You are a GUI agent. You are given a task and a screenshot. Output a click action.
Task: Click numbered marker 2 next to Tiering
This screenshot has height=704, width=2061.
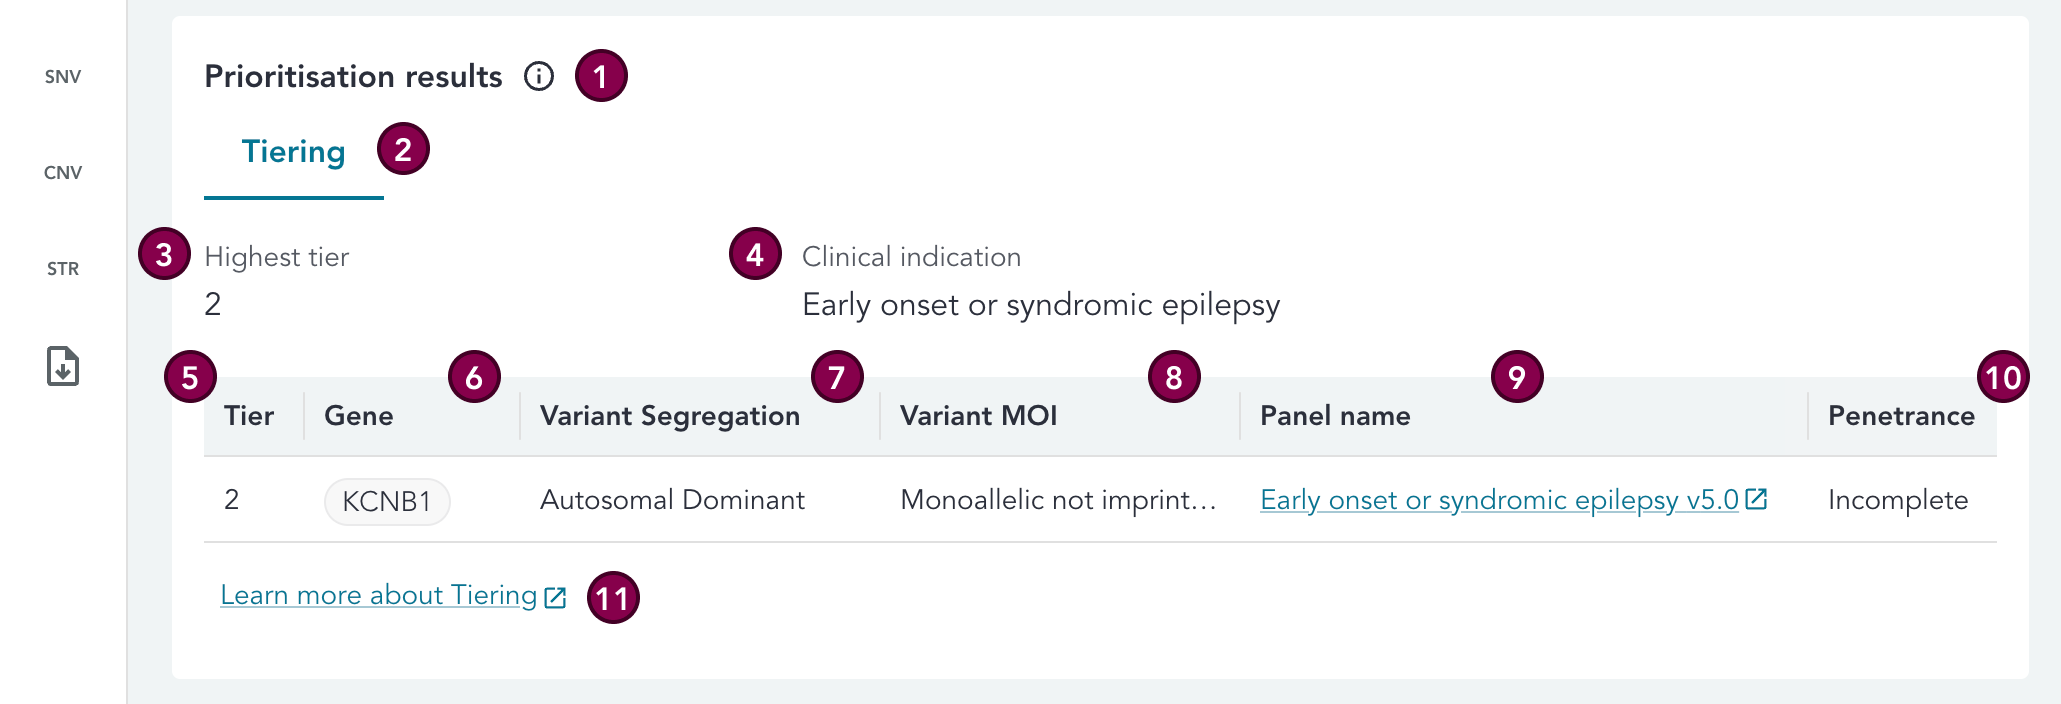403,149
